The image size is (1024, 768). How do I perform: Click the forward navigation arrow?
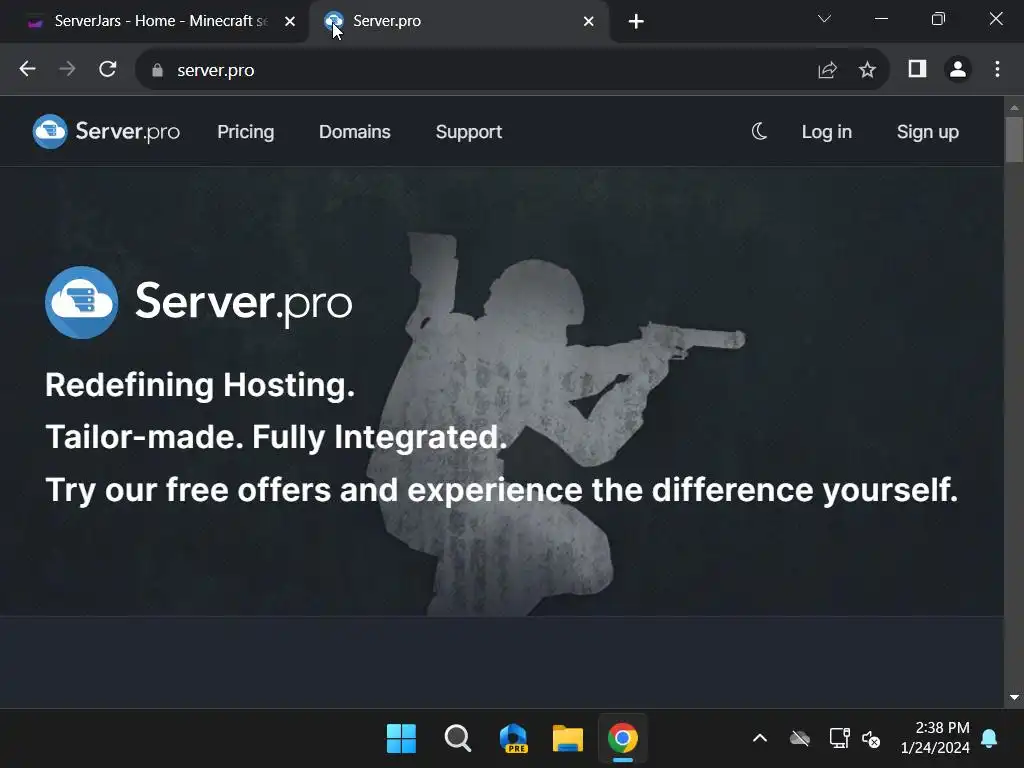click(x=67, y=69)
